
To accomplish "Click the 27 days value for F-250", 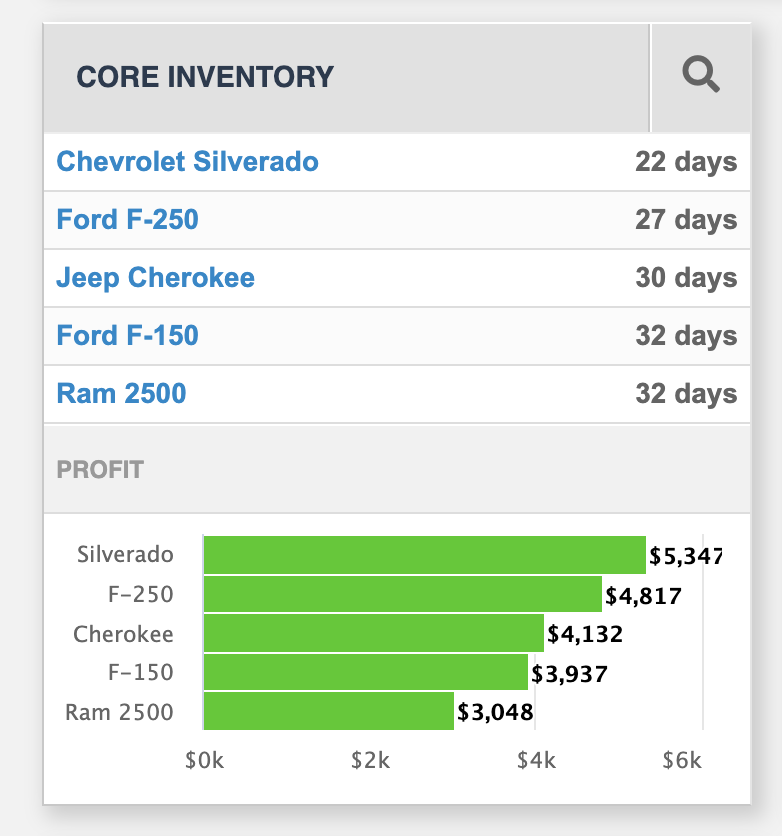I will (686, 220).
